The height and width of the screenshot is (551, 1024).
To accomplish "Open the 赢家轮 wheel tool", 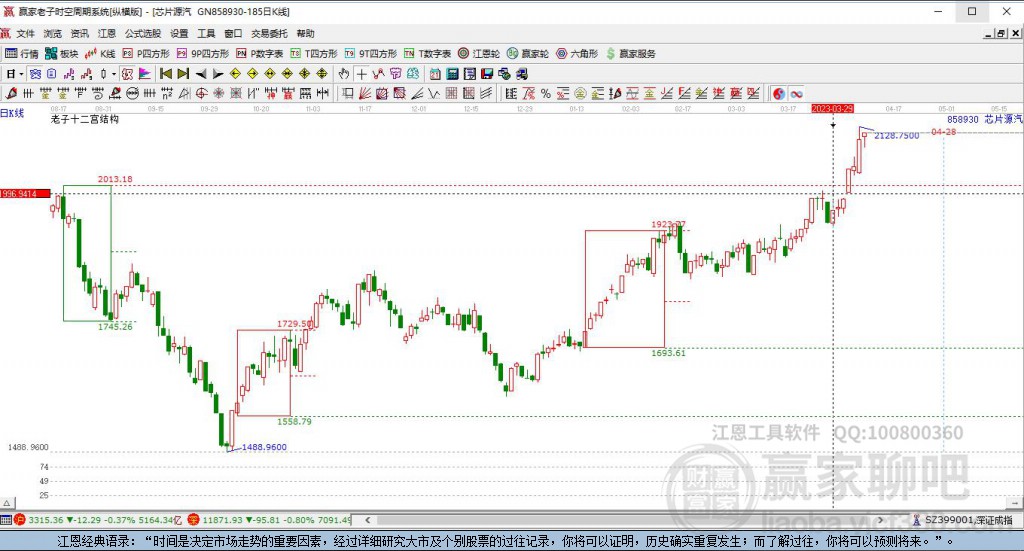I will point(528,54).
